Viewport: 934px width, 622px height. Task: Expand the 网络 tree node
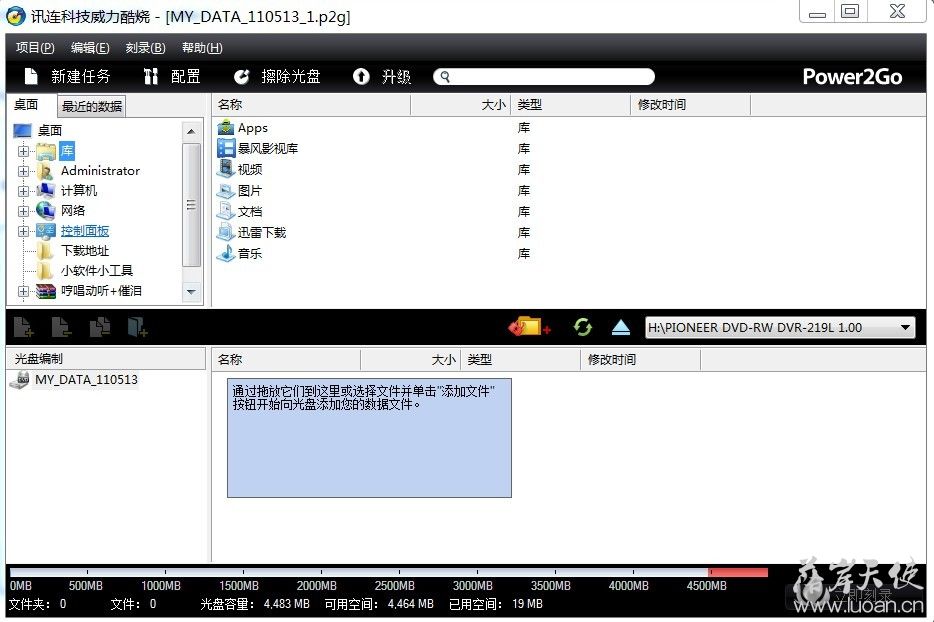[x=23, y=212]
